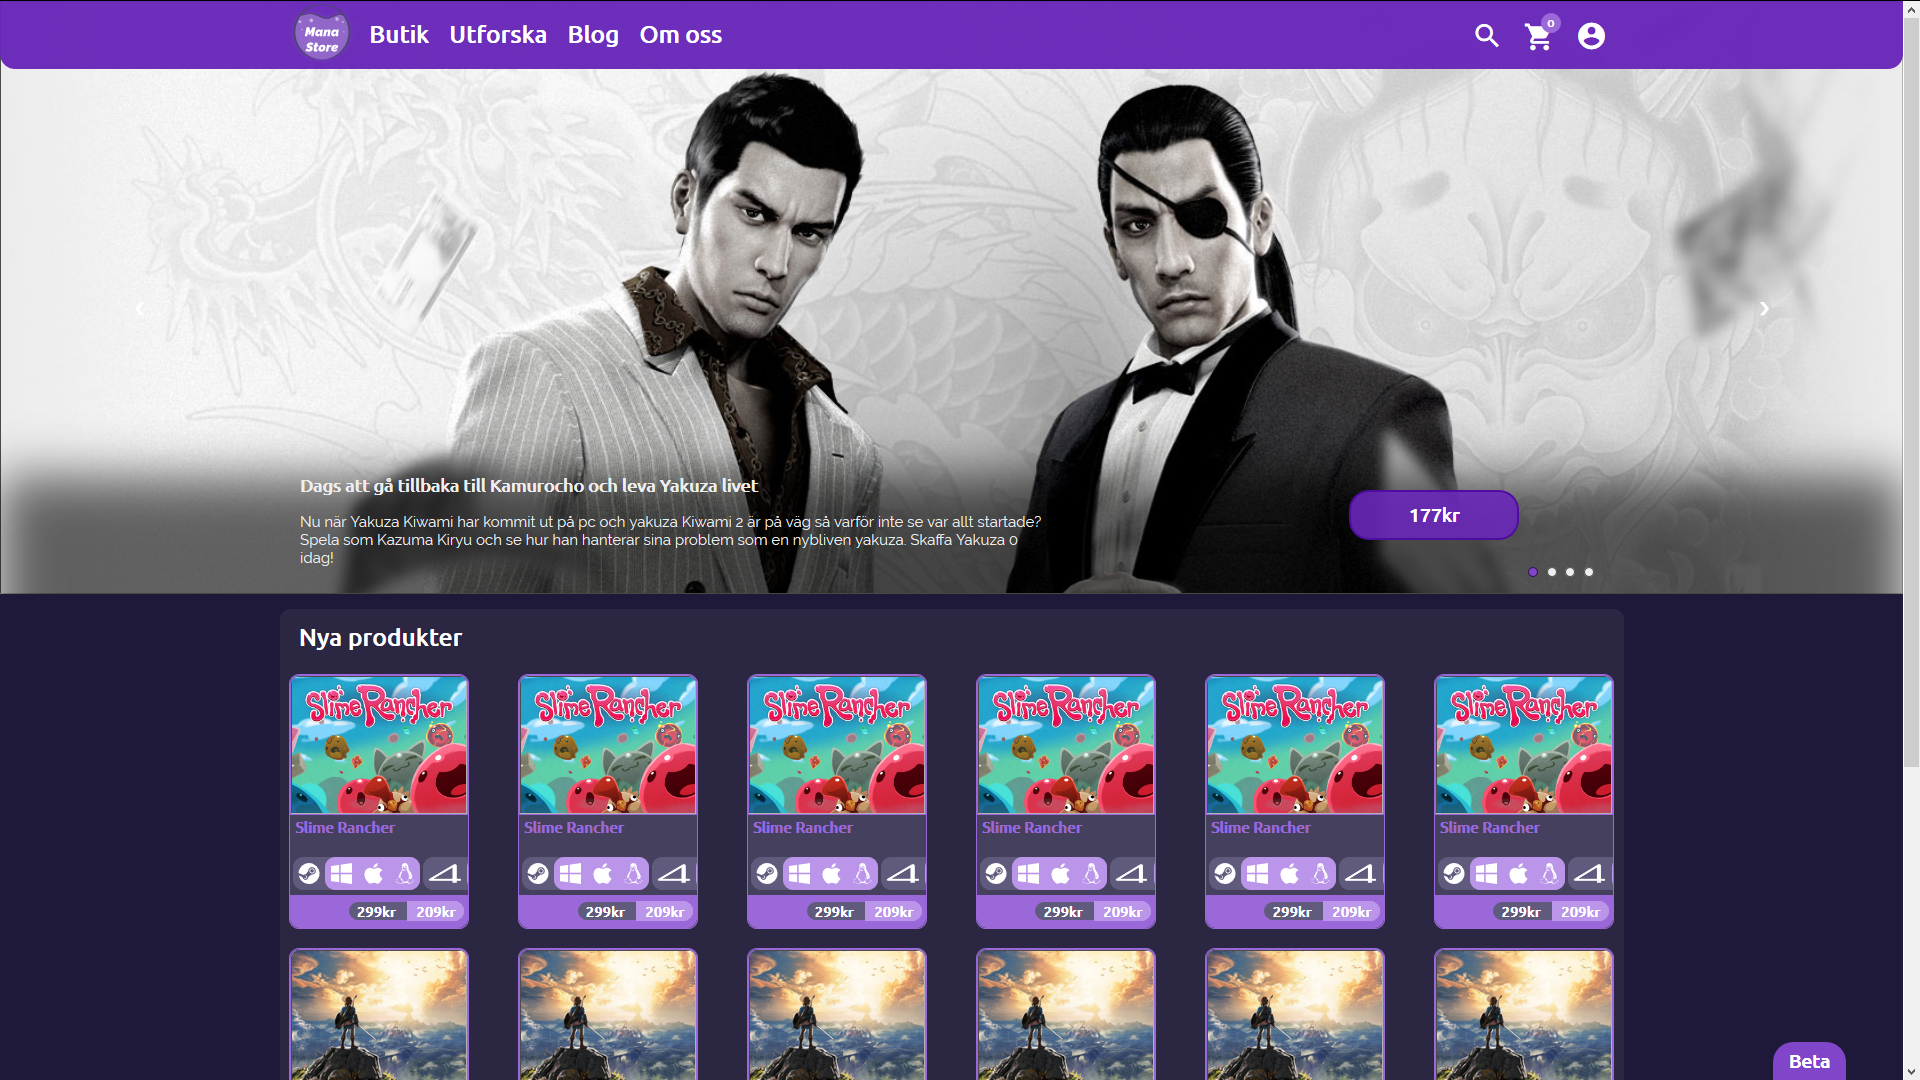Click Apple icon on third Slime Rancher card

coord(831,874)
